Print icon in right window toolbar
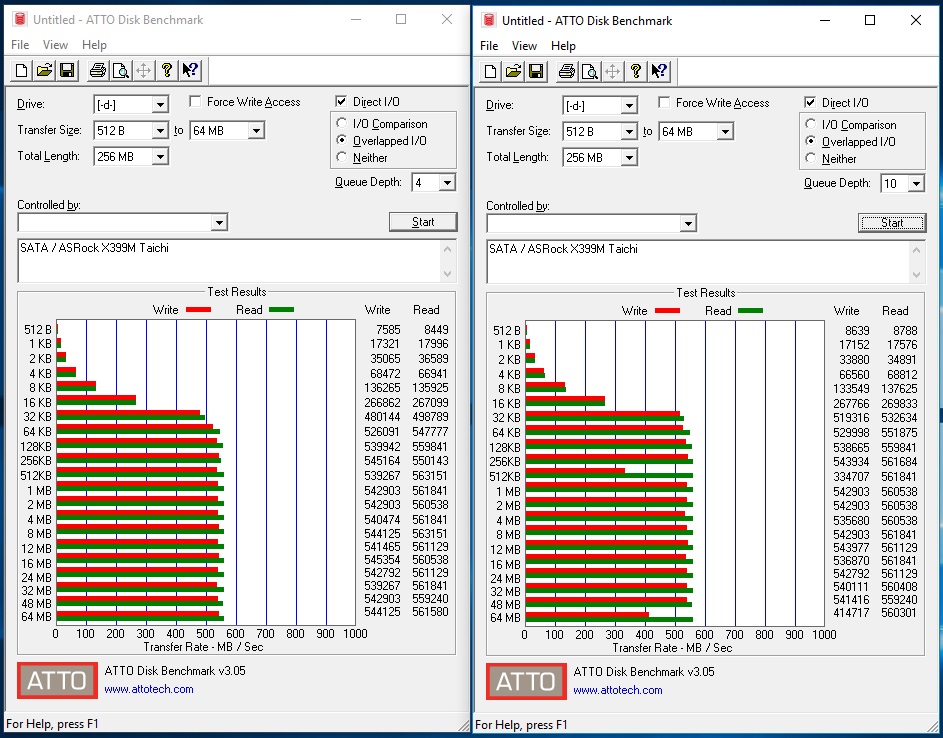The image size is (943, 738). click(566, 72)
